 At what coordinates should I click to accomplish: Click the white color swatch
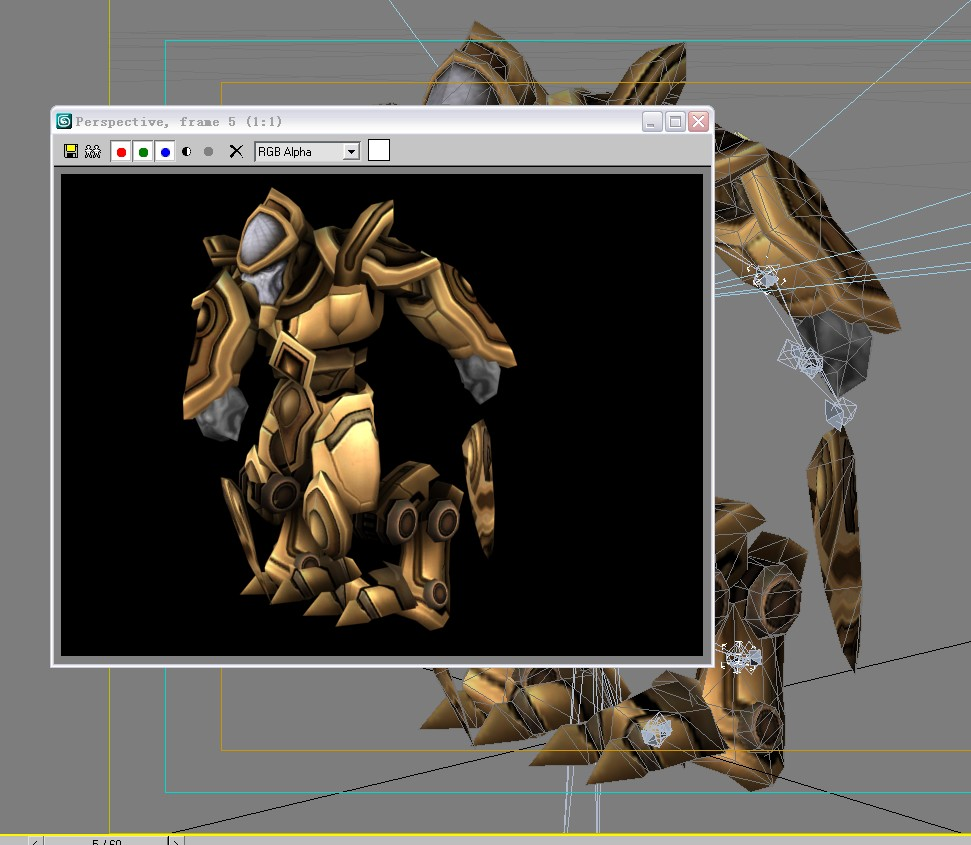[x=379, y=151]
